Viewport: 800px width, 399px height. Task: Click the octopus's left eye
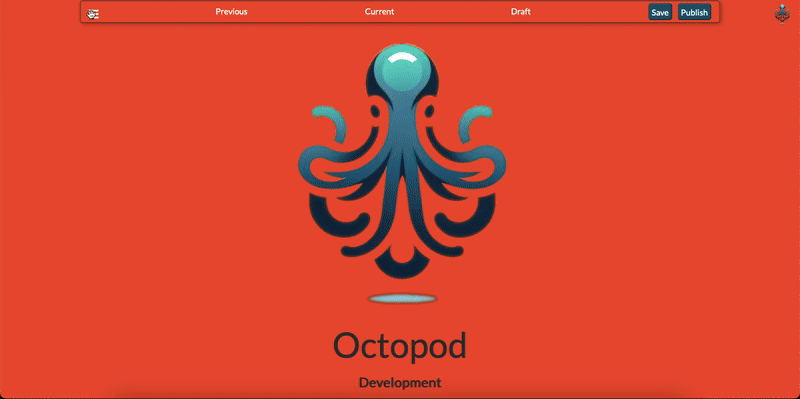pos(375,111)
